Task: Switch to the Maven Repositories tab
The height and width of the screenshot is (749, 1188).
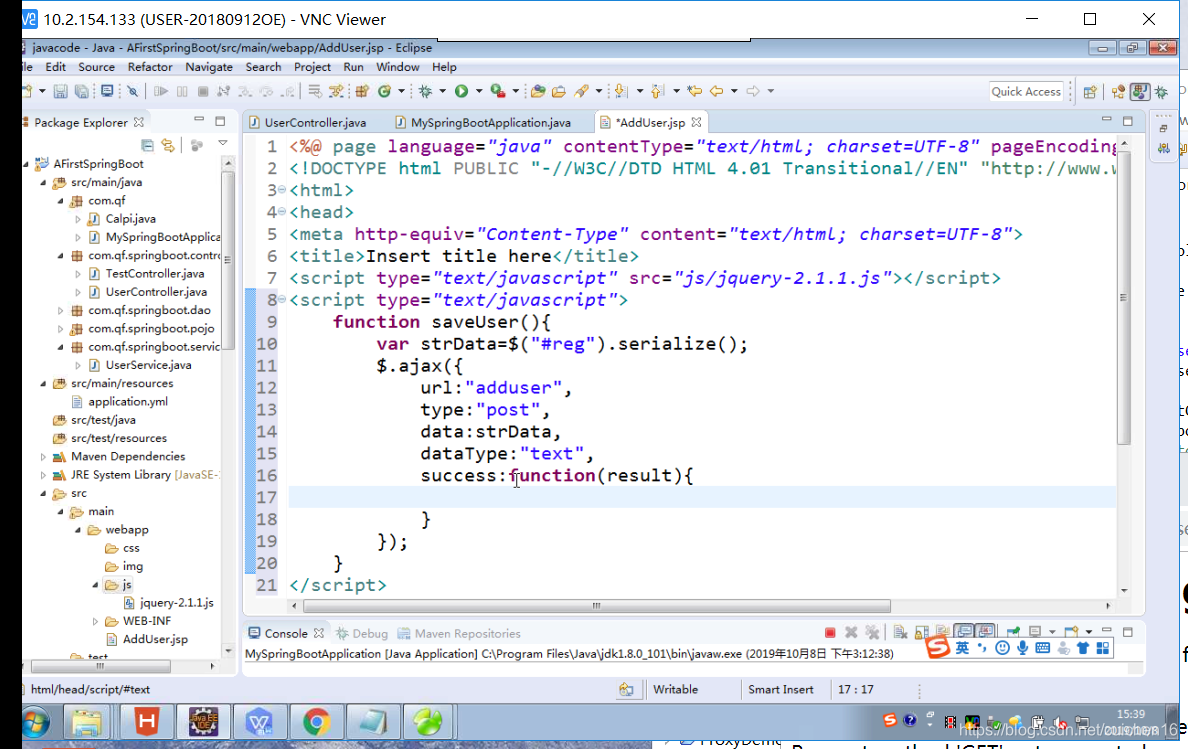Action: point(459,634)
